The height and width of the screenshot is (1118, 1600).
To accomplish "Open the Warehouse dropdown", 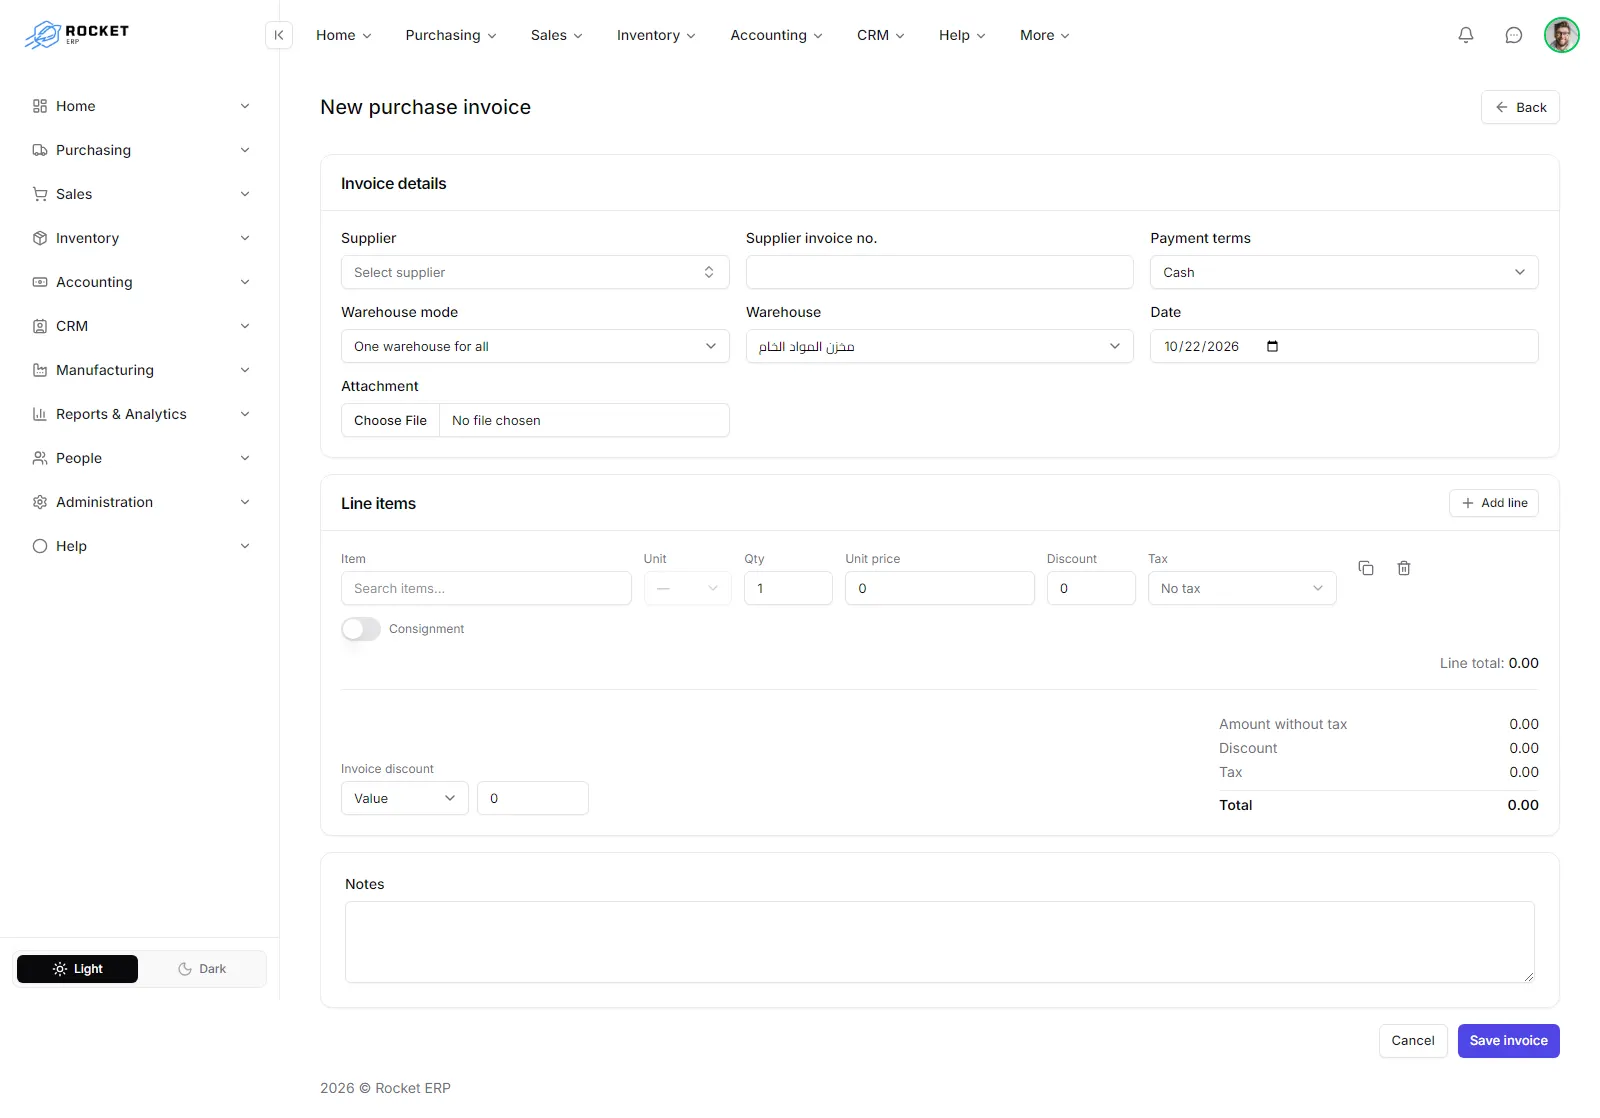I will coord(940,346).
